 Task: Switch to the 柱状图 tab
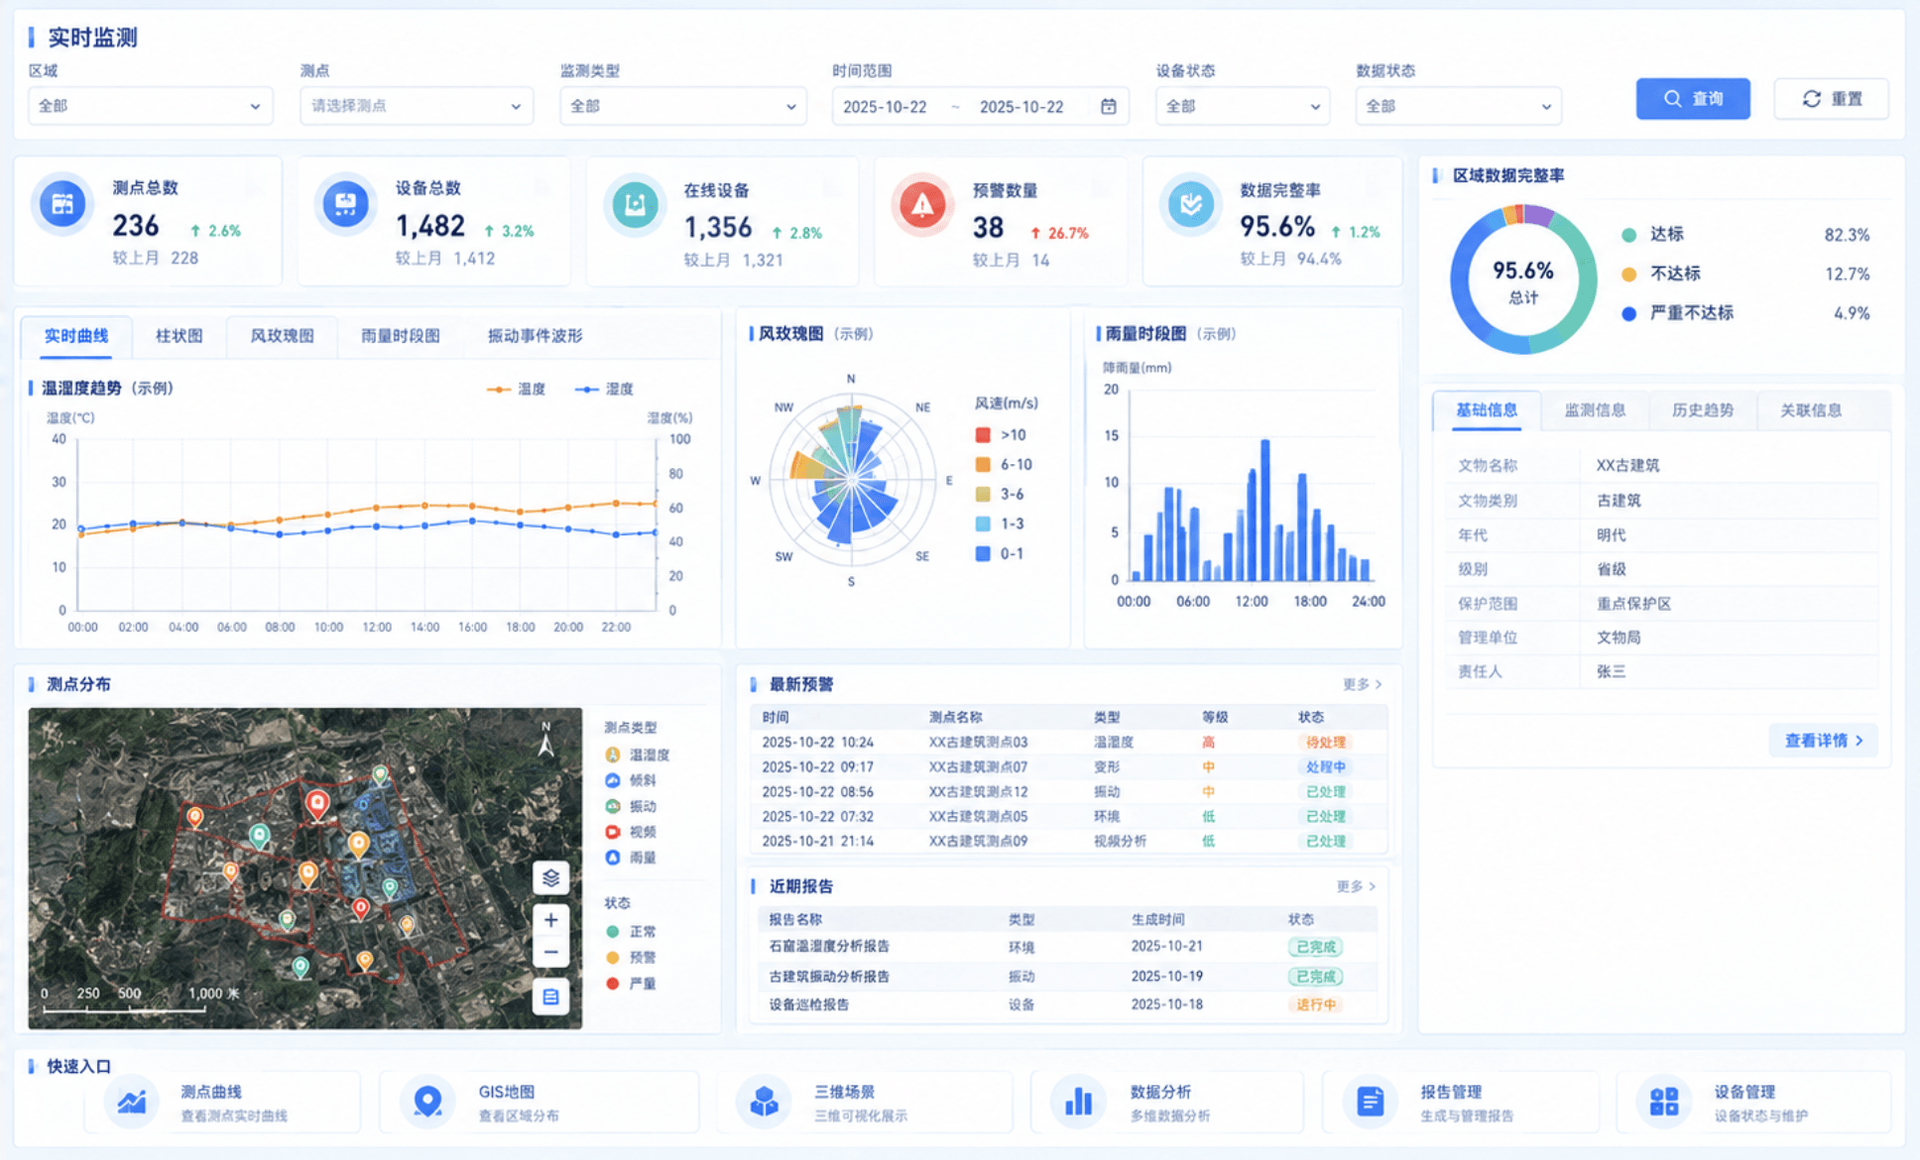pyautogui.click(x=179, y=336)
